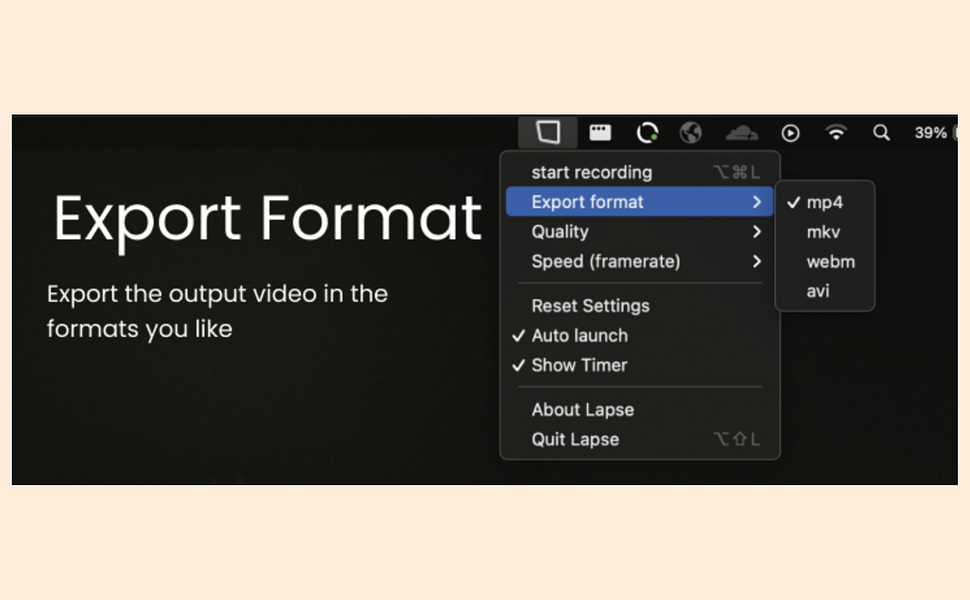Open the Cloudflare cloud icon
The image size is (970, 600).
pos(742,132)
